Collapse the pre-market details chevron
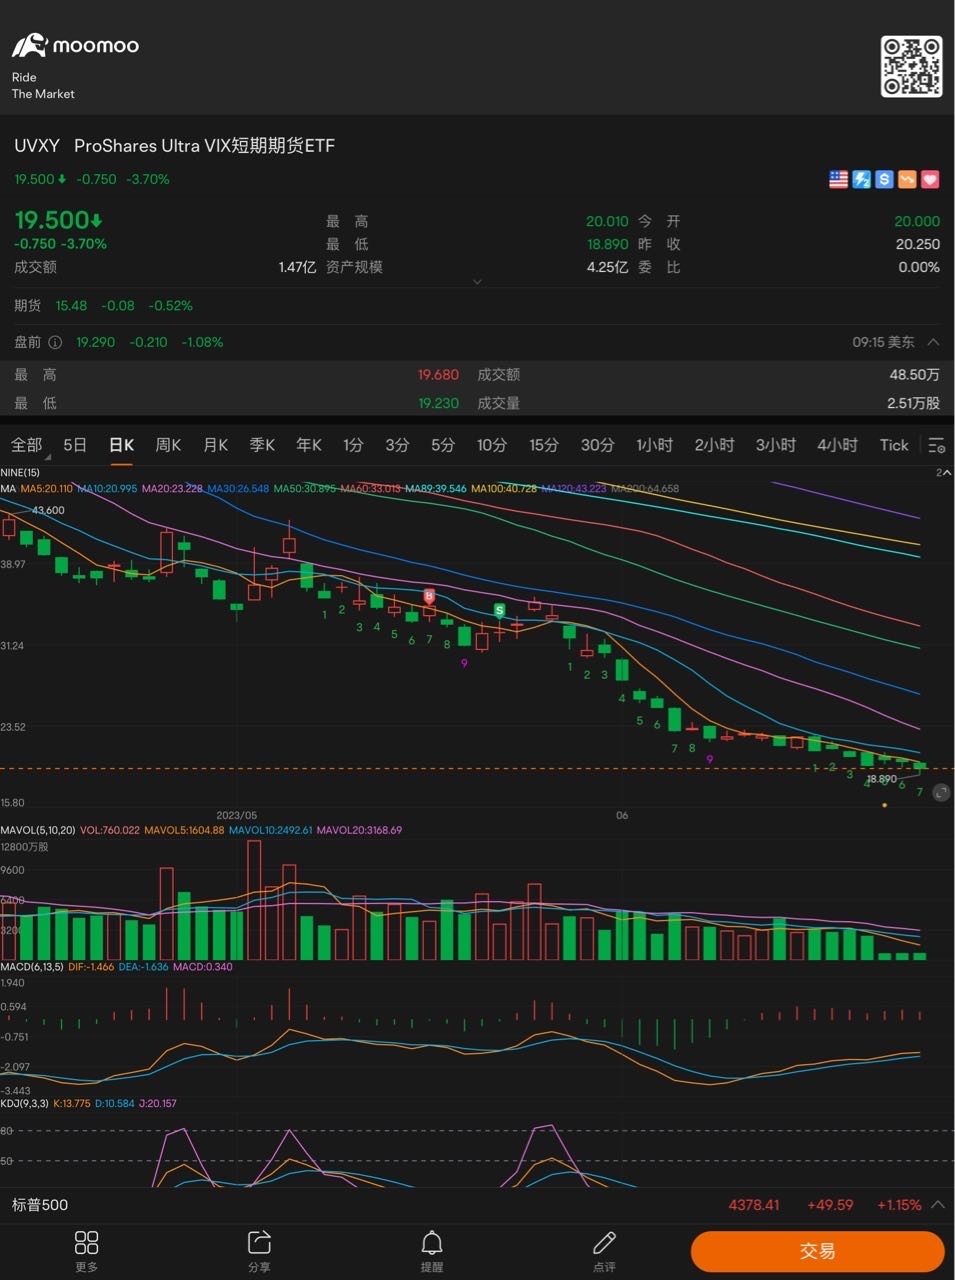 coord(933,342)
